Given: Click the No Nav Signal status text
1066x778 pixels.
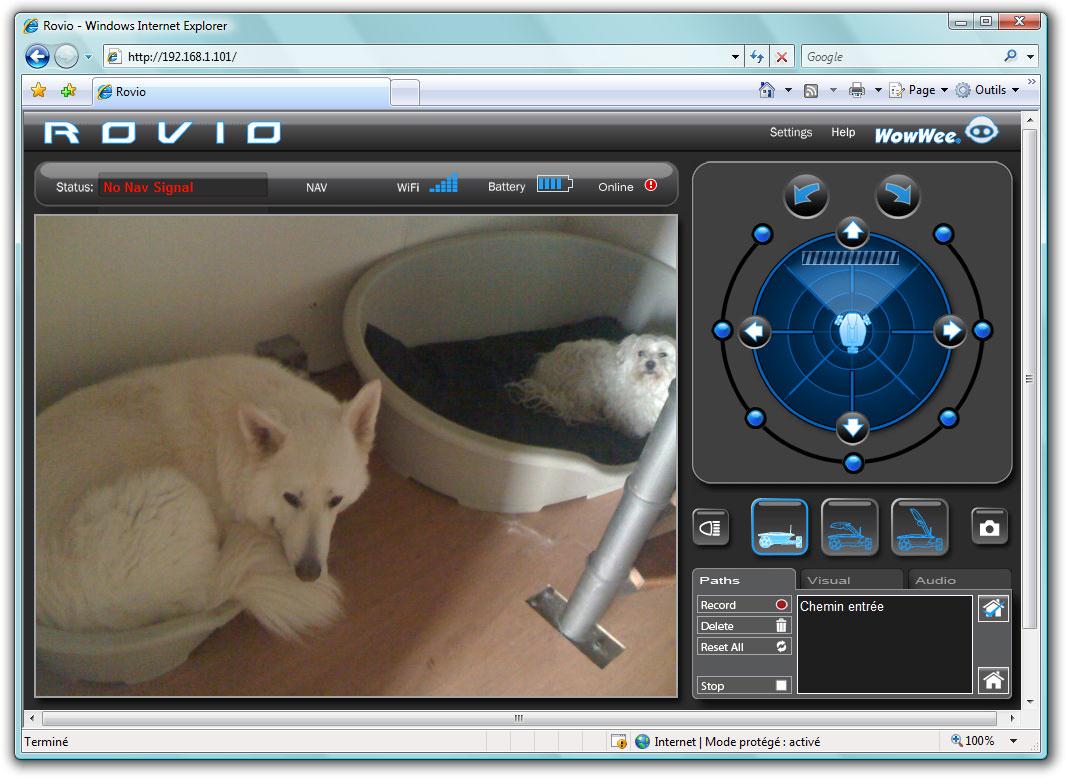Looking at the screenshot, I should [148, 187].
